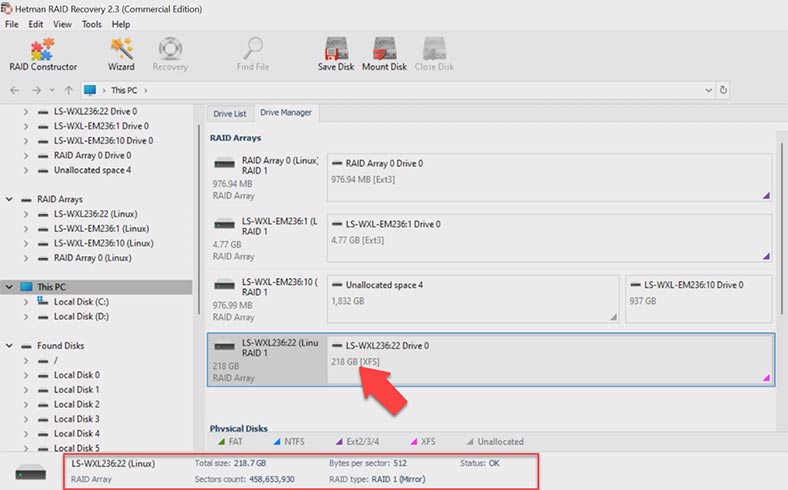
Task: Open the Help menu
Action: tap(121, 24)
